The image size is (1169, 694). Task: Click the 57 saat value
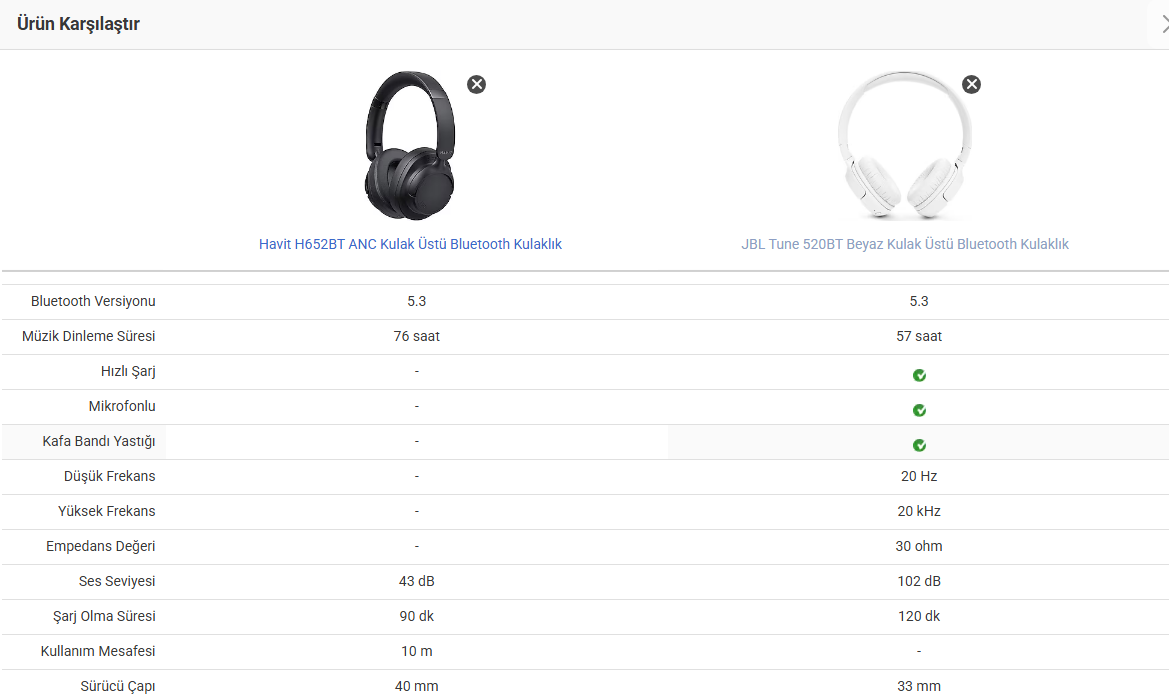tap(918, 336)
